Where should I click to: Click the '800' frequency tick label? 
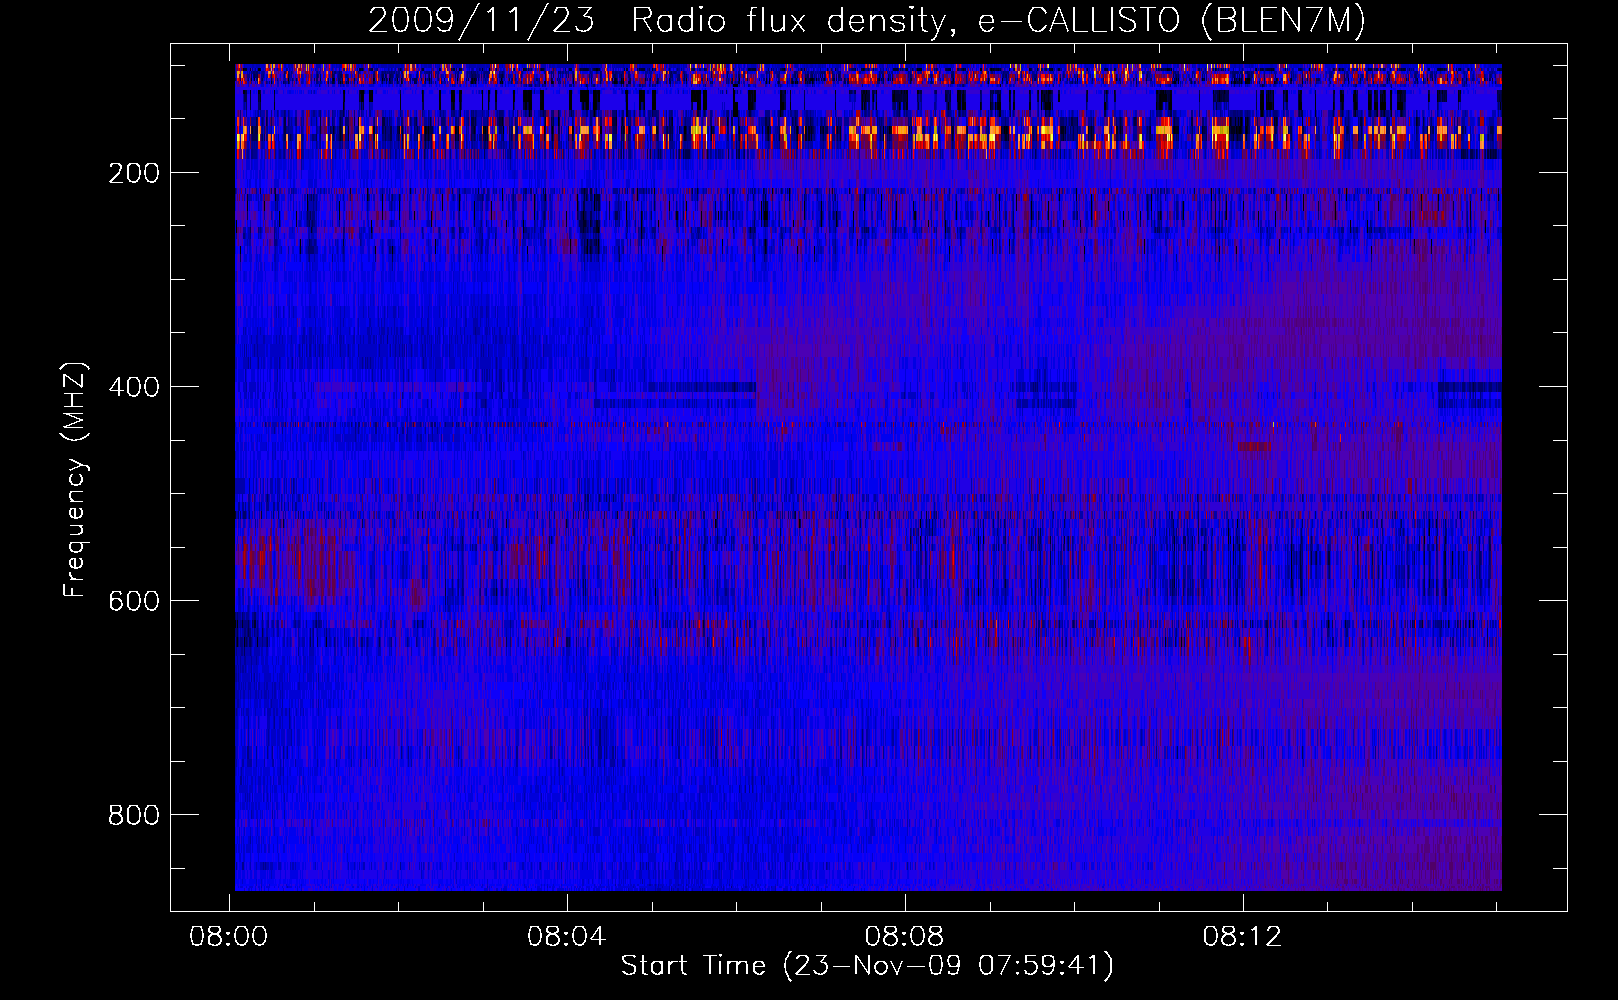point(134,815)
